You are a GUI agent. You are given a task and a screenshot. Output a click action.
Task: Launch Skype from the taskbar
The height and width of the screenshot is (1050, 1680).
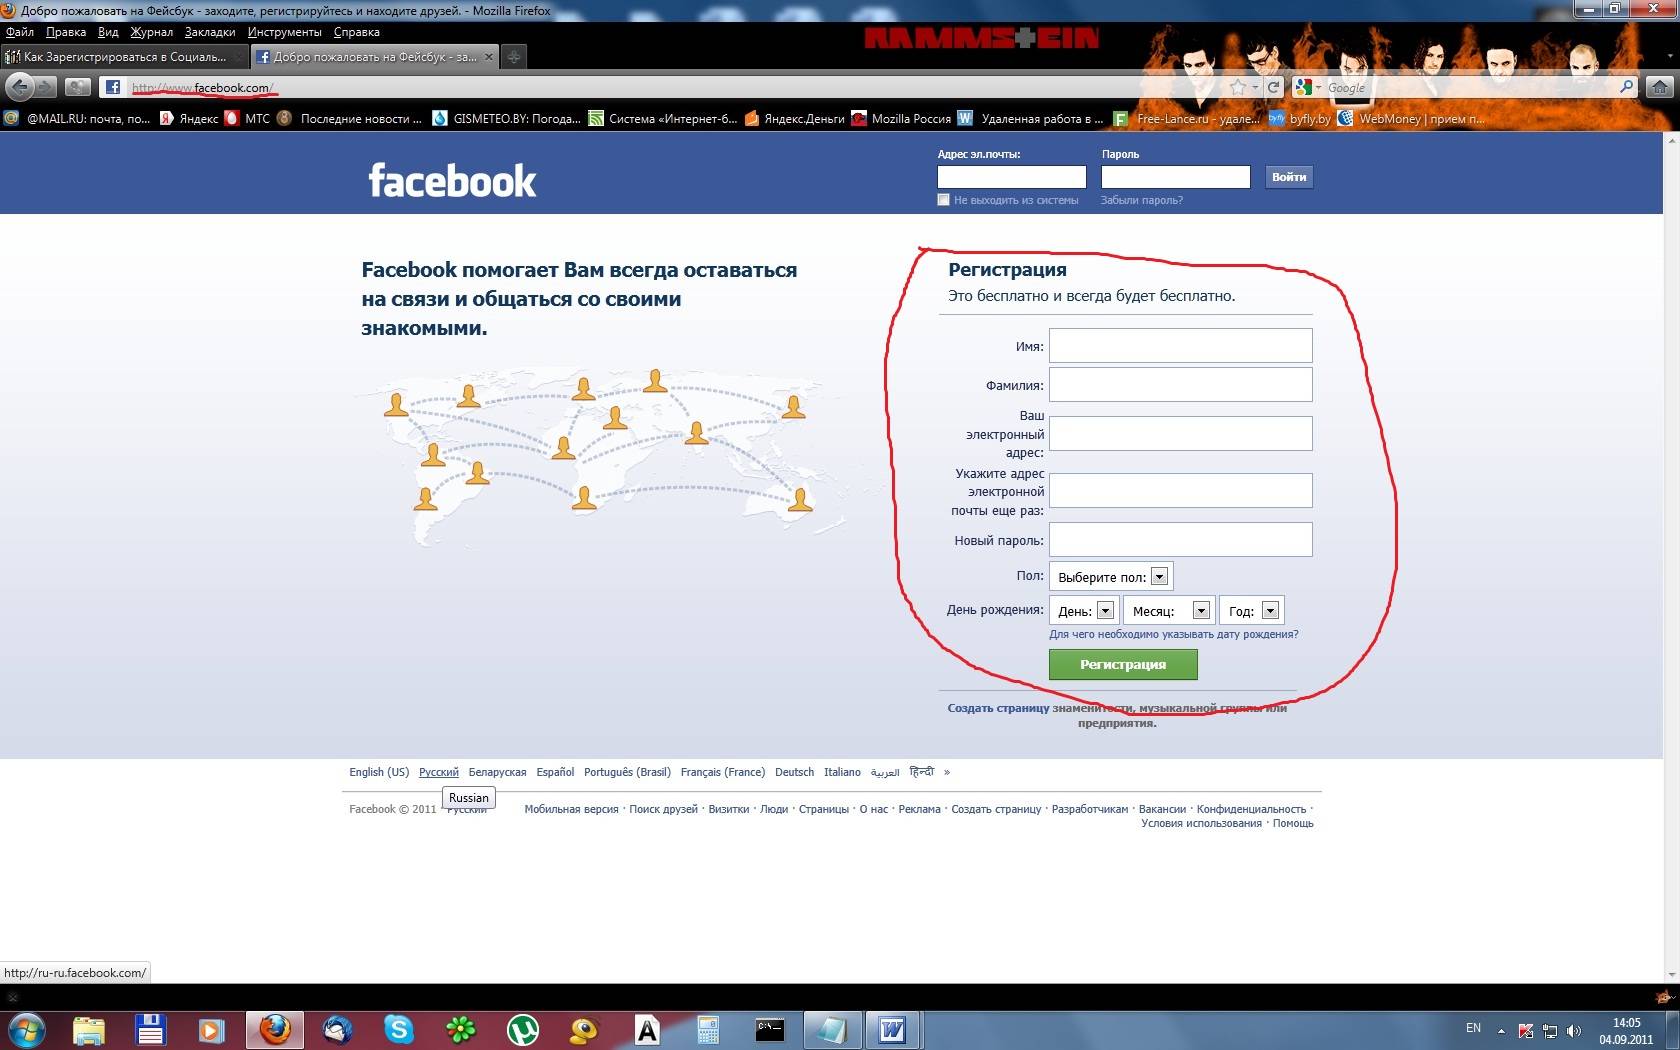398,1029
